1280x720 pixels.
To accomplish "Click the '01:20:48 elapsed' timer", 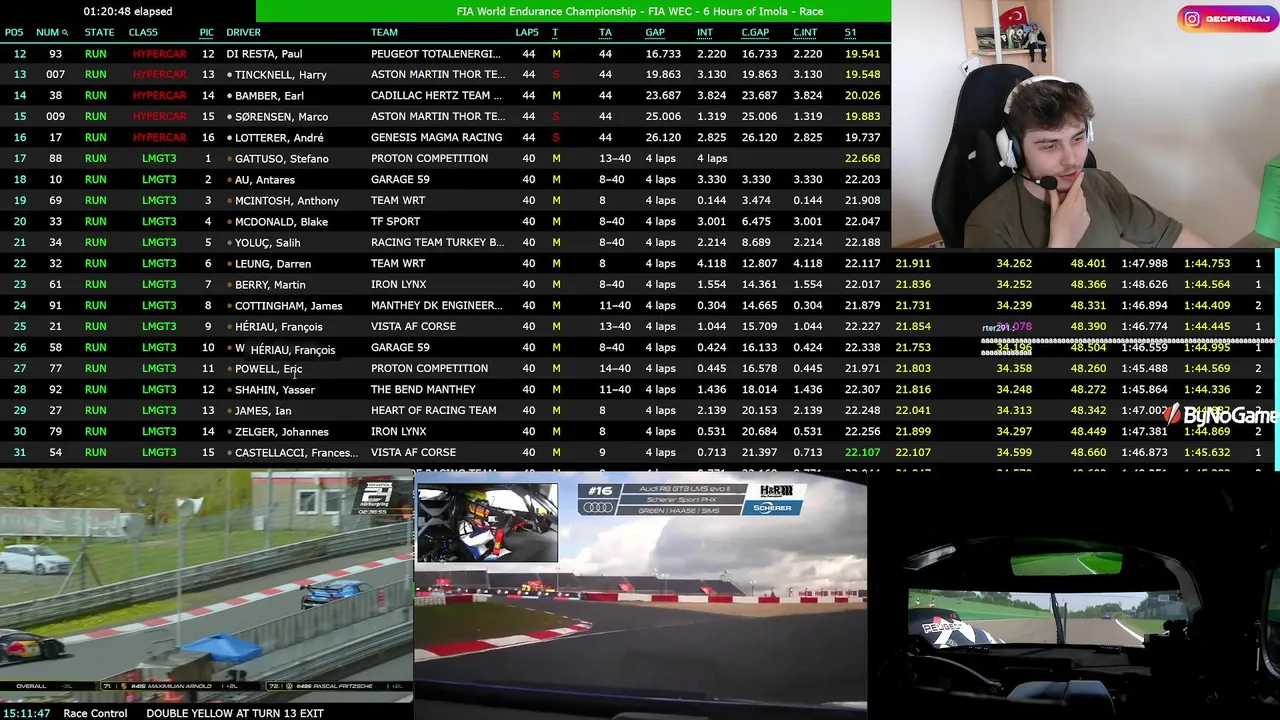I will tap(128, 12).
